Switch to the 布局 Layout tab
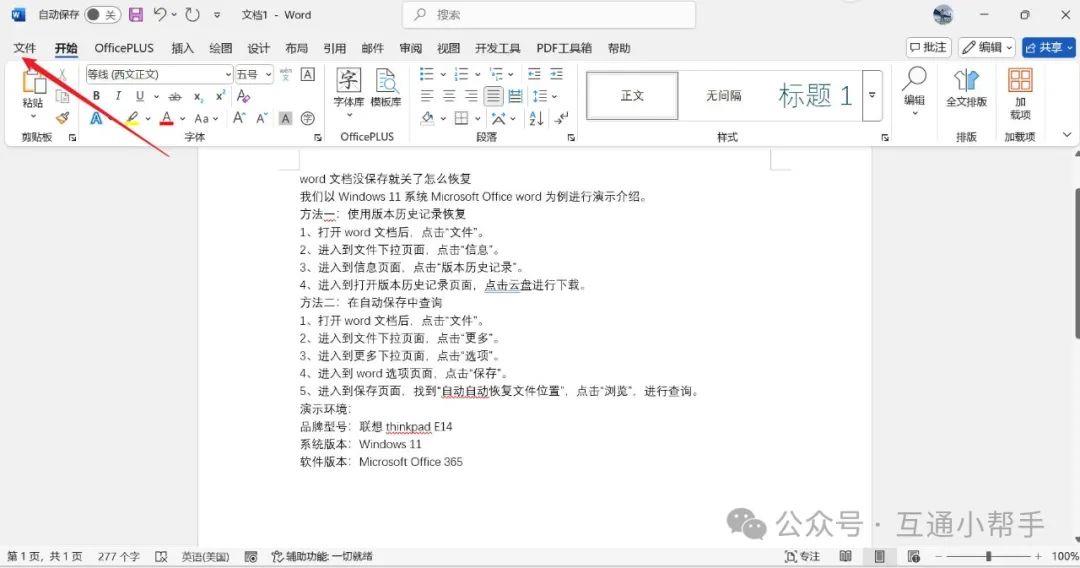1080x568 pixels. (296, 48)
